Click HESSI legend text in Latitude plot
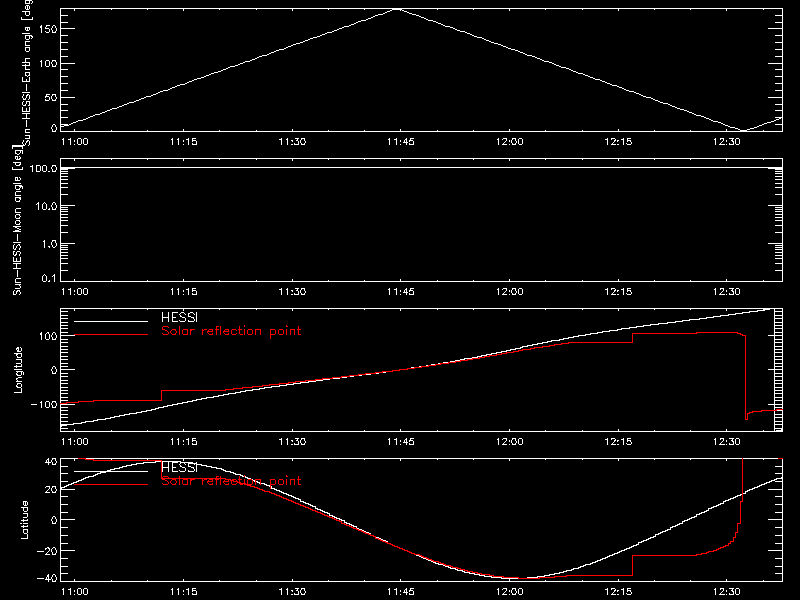This screenshot has width=800, height=600. click(x=179, y=467)
